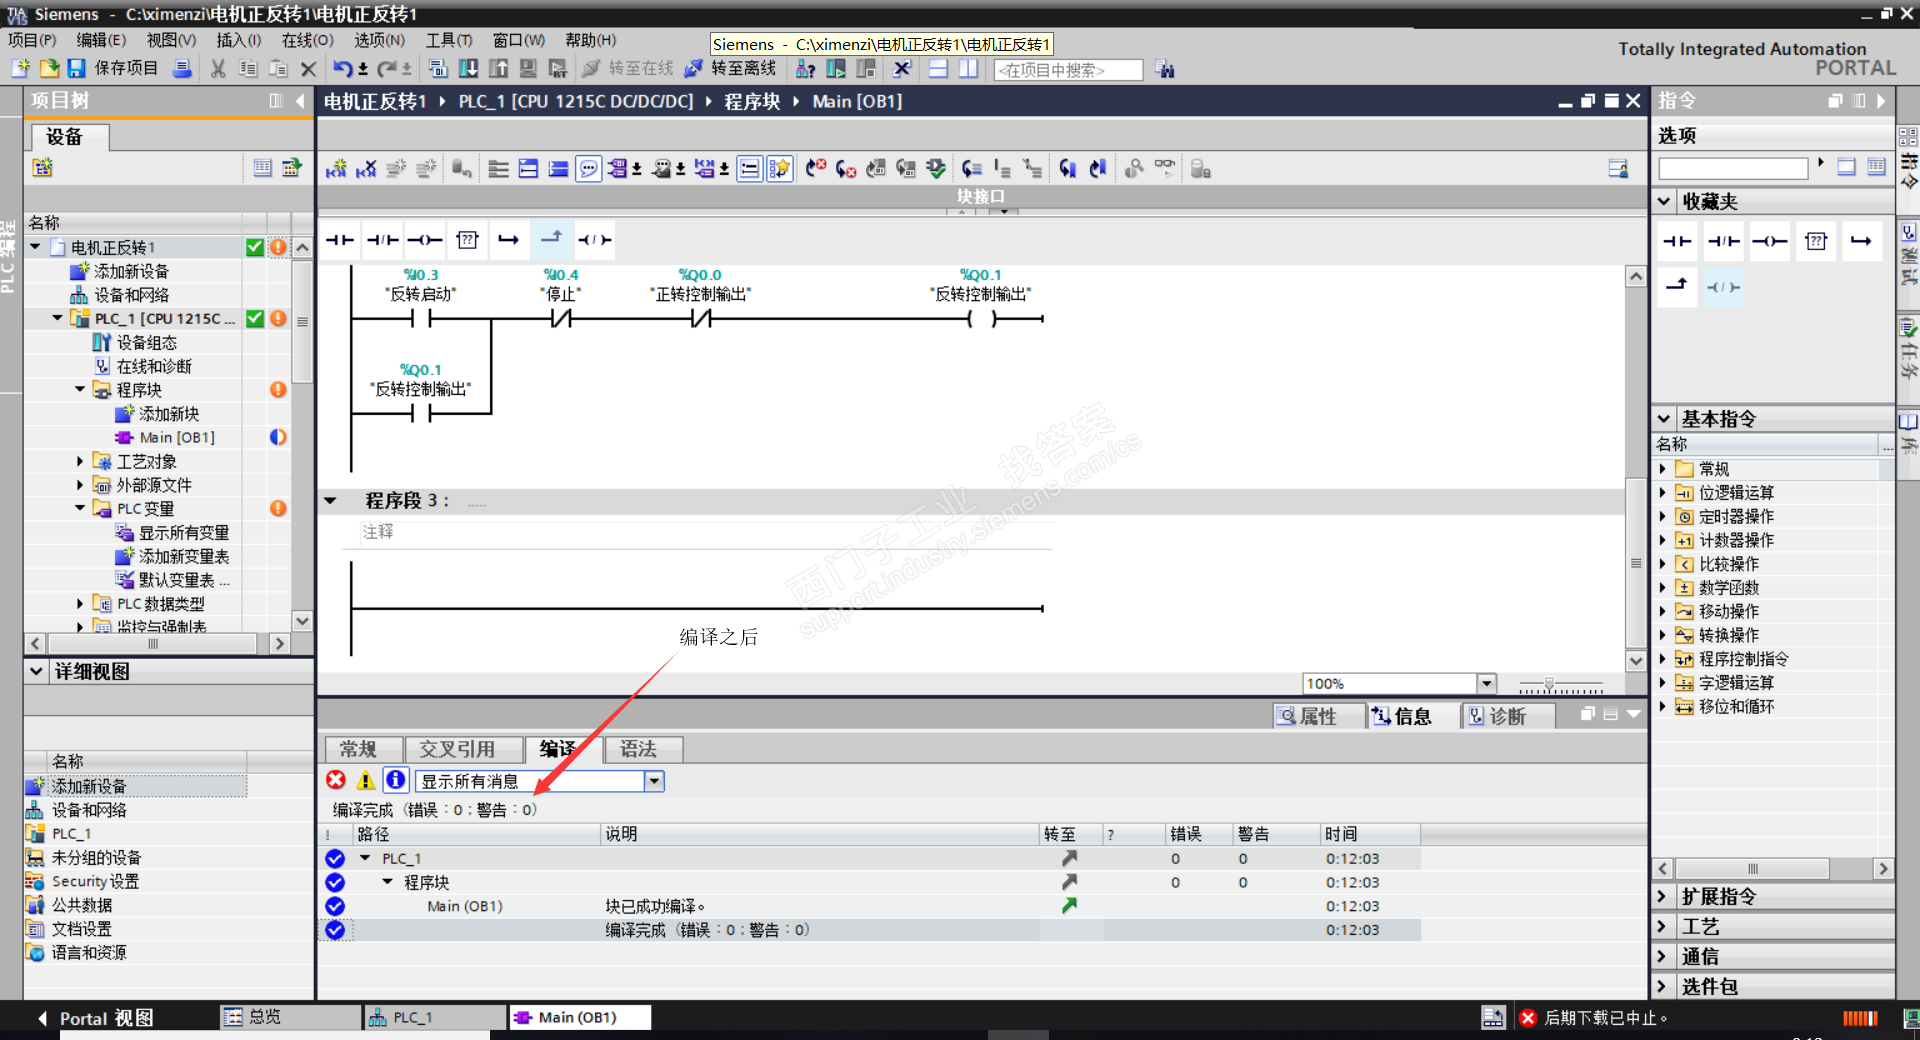
Task: Collapse the 收藏夹 section
Action: point(1664,201)
